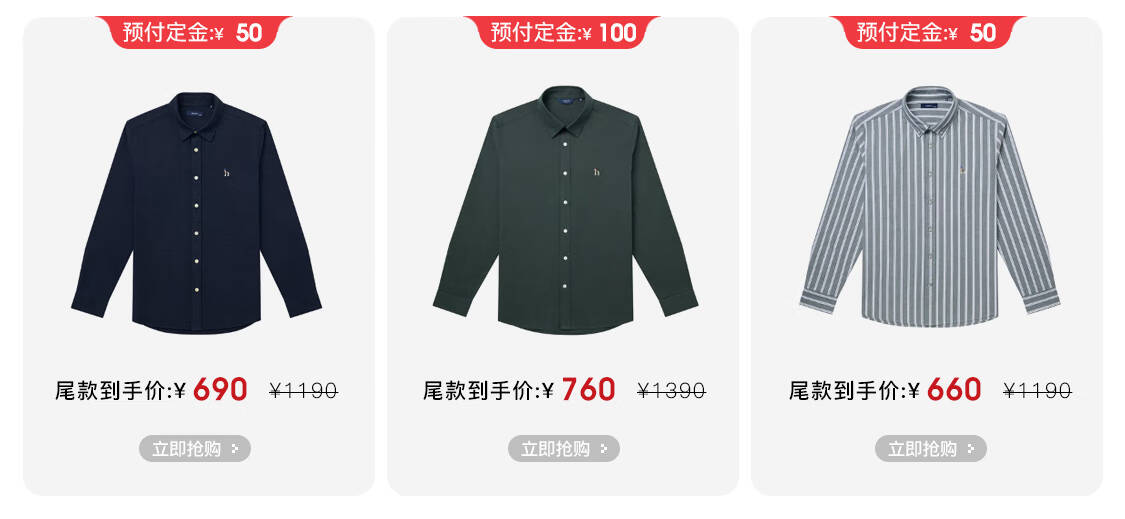Click the arrow icon in navy shirt's 立即抢购 button
Viewport: 1125px width, 519px height.
pos(235,449)
